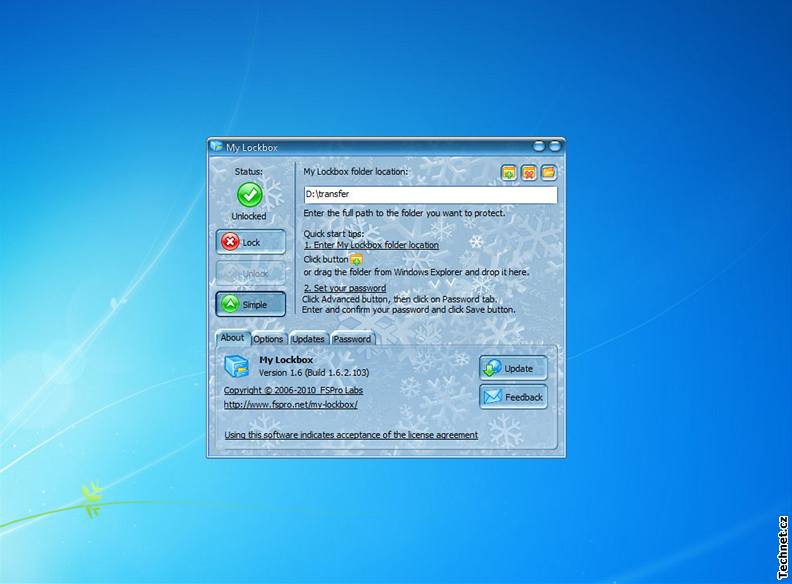Screen dimensions: 792x584
Task: Click the 'Quick start tips:' heading
Action: pyautogui.click(x=333, y=234)
